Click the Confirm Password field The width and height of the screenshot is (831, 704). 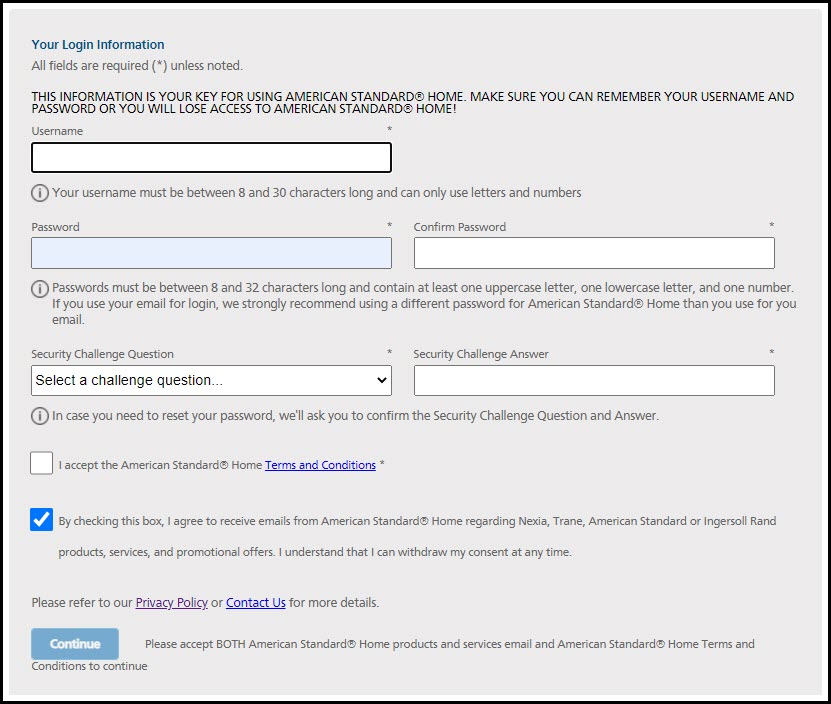click(x=594, y=253)
